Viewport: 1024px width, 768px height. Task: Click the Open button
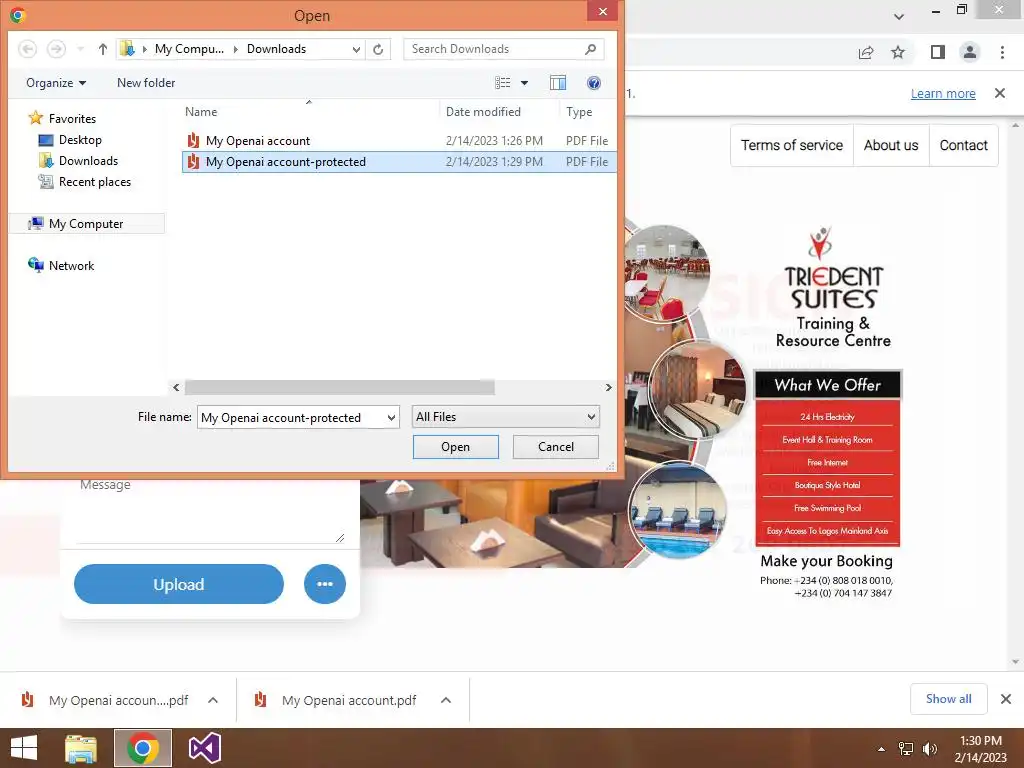[455, 447]
